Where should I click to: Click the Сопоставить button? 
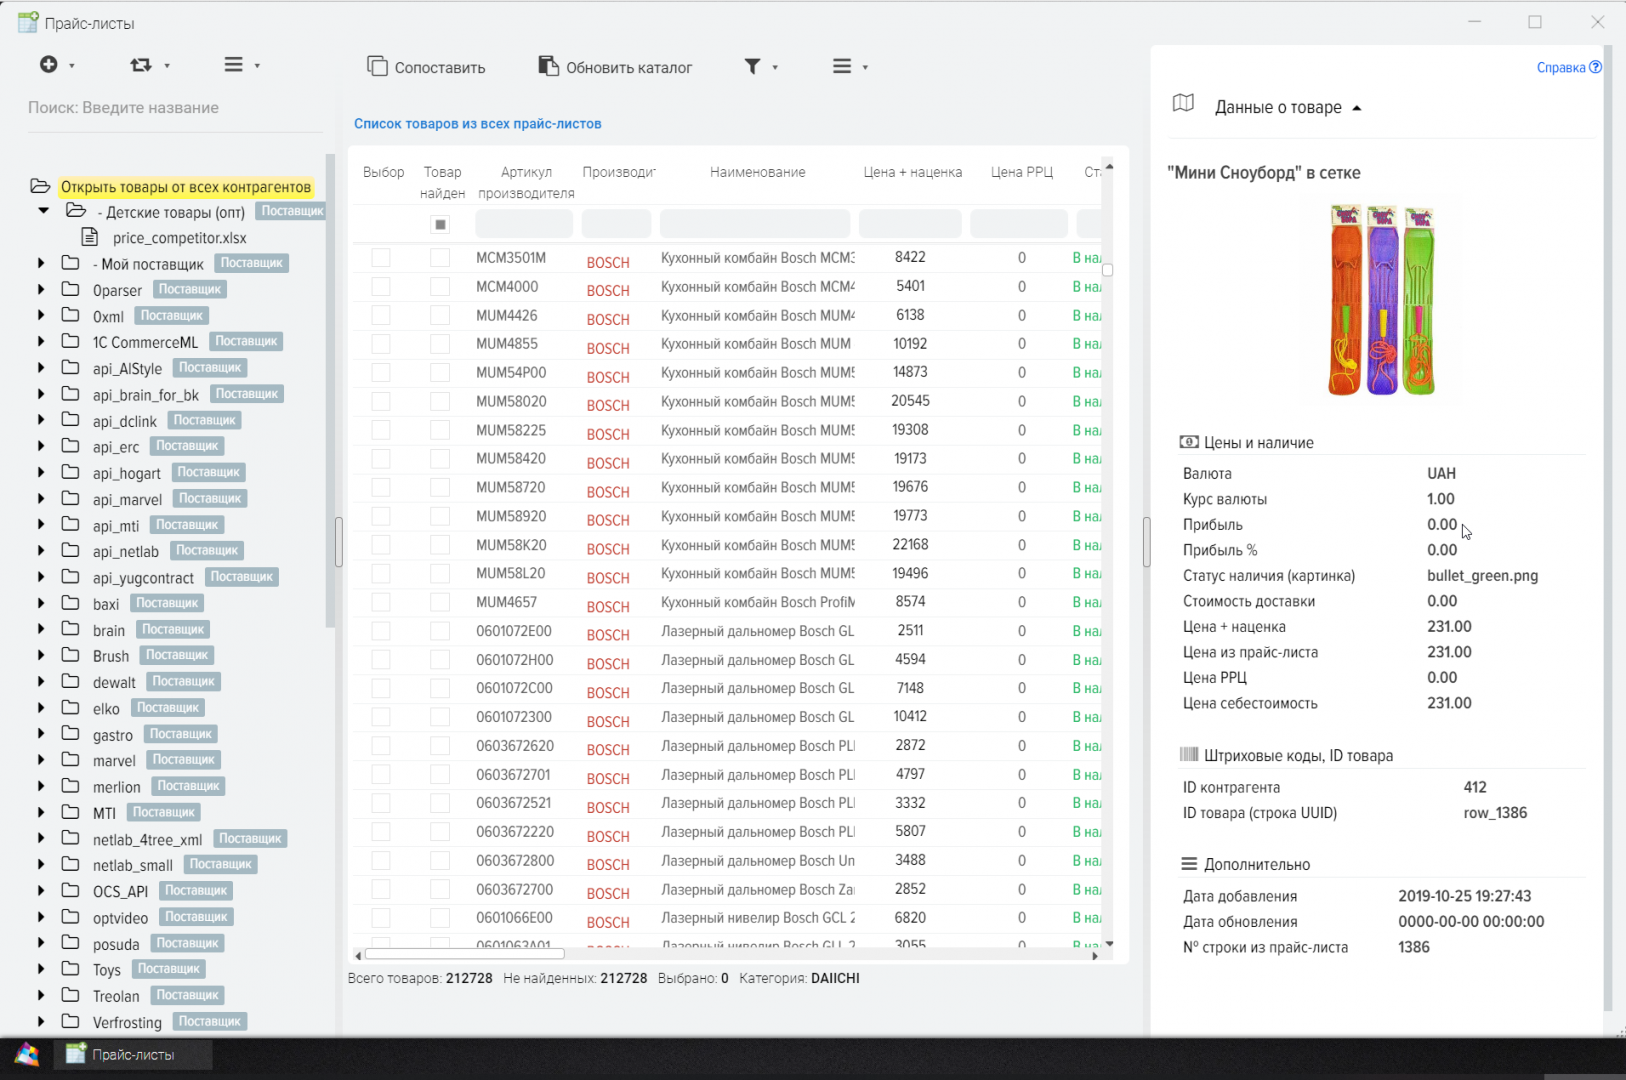[x=426, y=67]
